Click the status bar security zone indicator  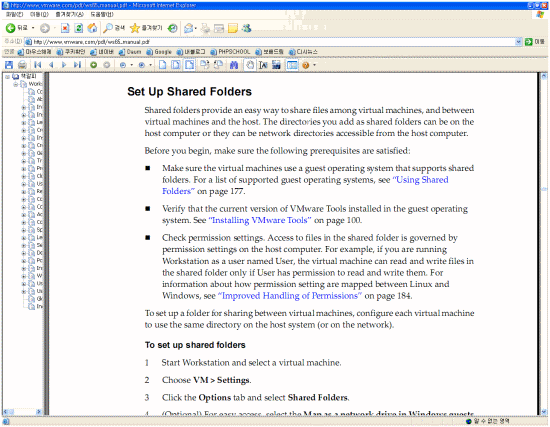488,421
